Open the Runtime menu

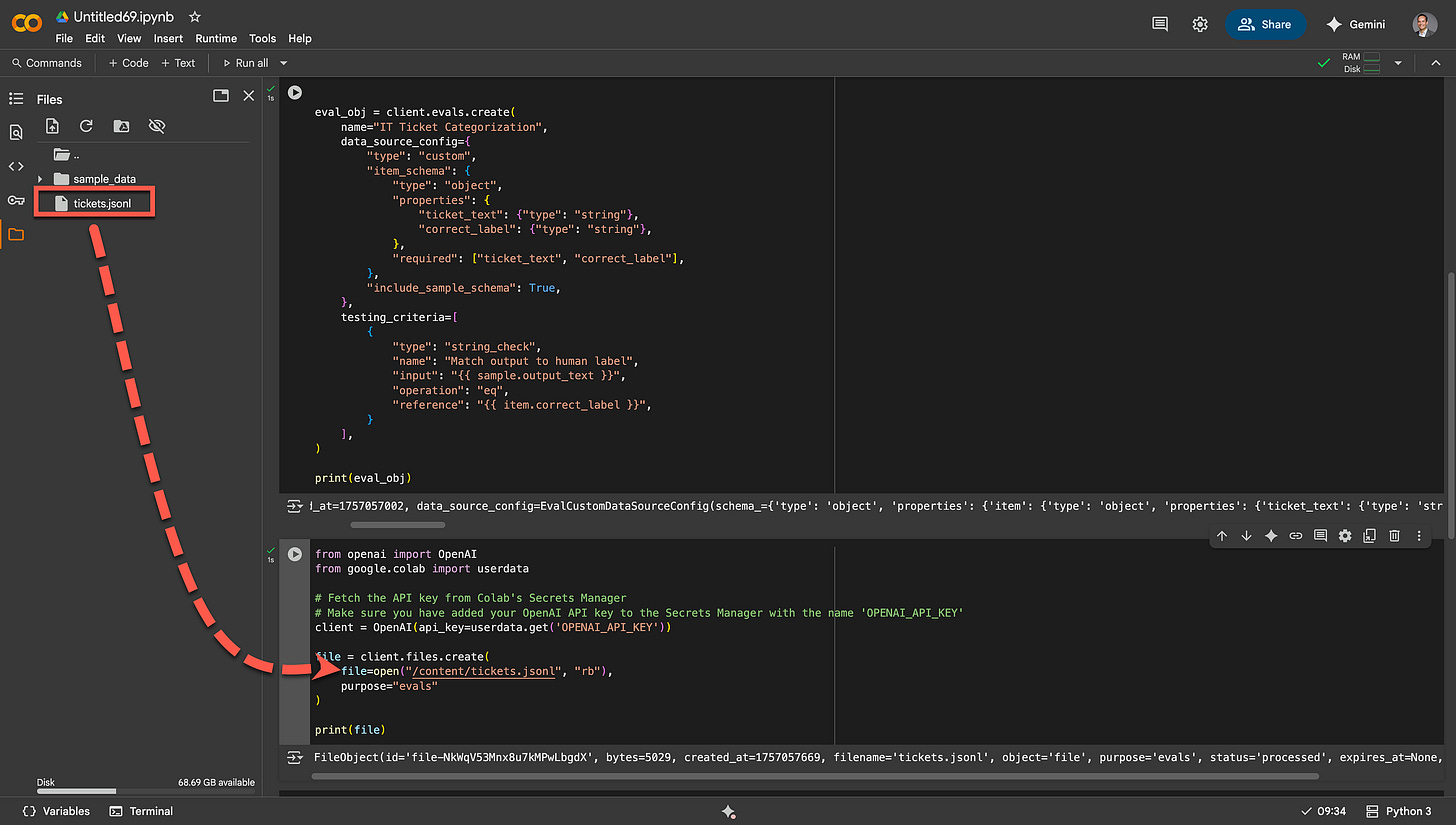(216, 38)
